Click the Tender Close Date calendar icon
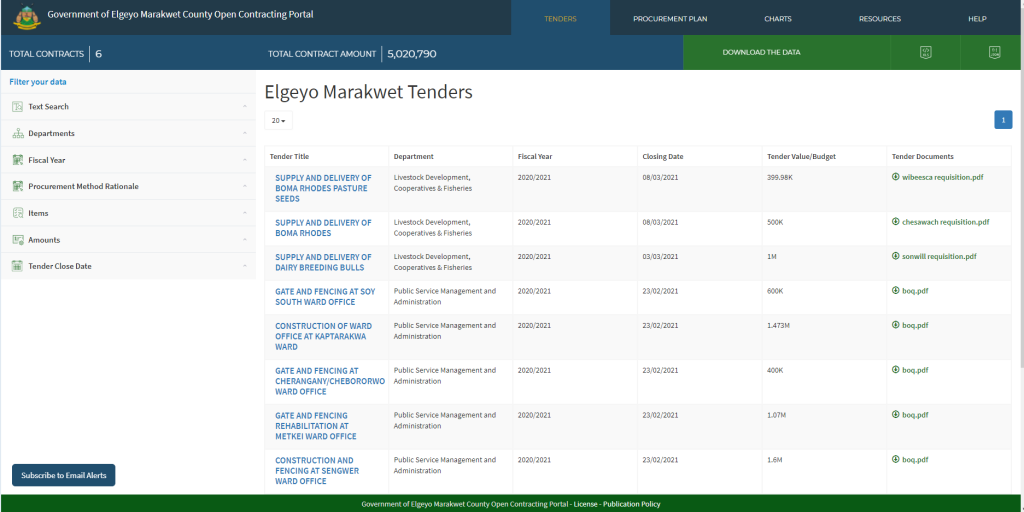Viewport: 1024px width, 512px height. coord(17,266)
